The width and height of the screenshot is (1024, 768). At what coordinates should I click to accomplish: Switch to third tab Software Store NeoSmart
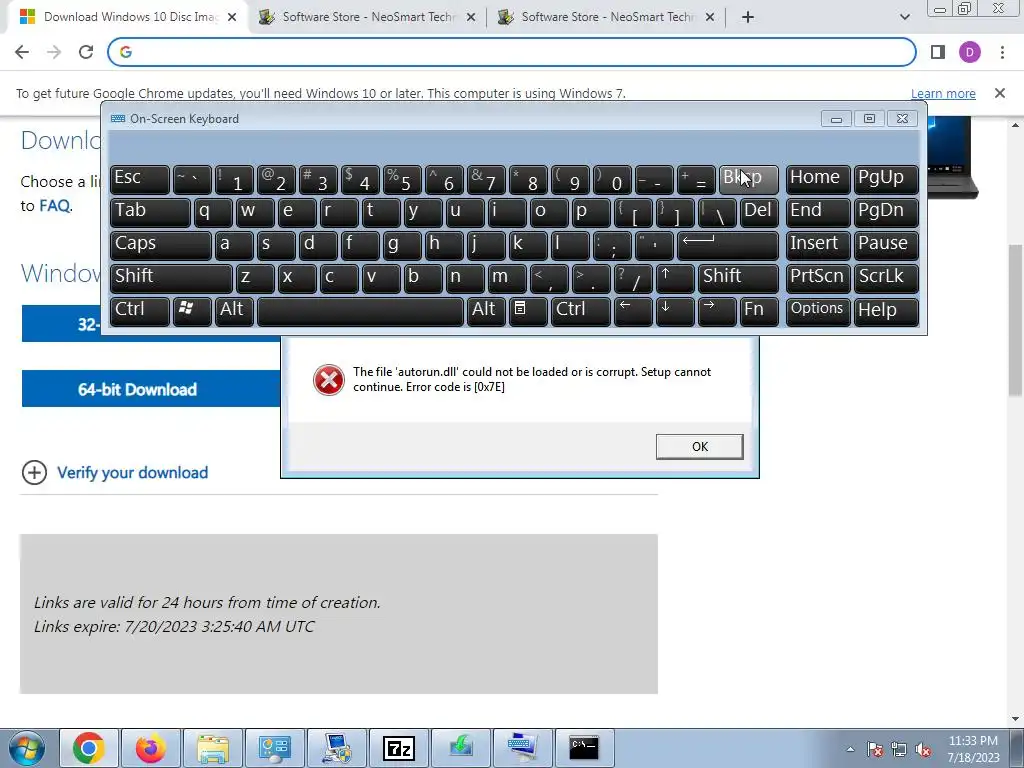tap(607, 17)
